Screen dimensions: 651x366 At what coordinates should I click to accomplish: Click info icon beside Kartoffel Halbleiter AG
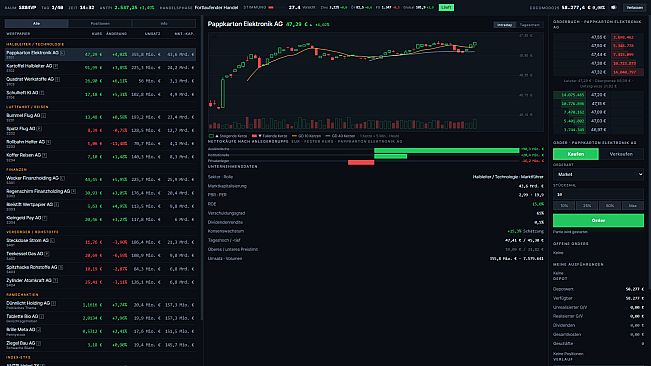tap(56, 66)
